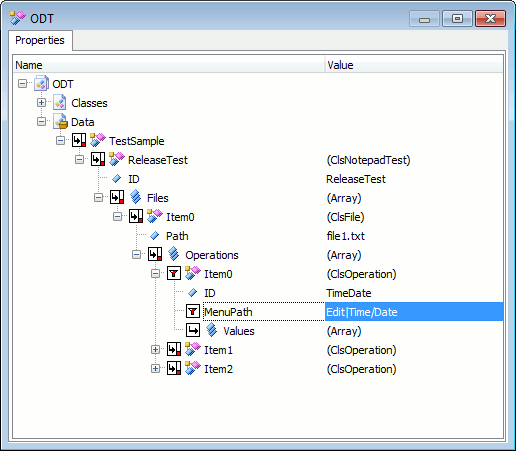Viewport: 516px width, 451px height.
Task: Expand the Item1 operation node
Action: tap(155, 350)
